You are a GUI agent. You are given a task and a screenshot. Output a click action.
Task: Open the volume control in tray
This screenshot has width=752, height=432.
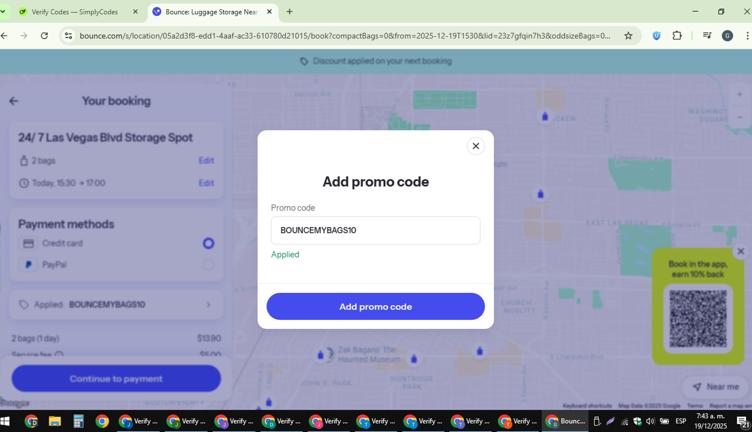(x=650, y=421)
